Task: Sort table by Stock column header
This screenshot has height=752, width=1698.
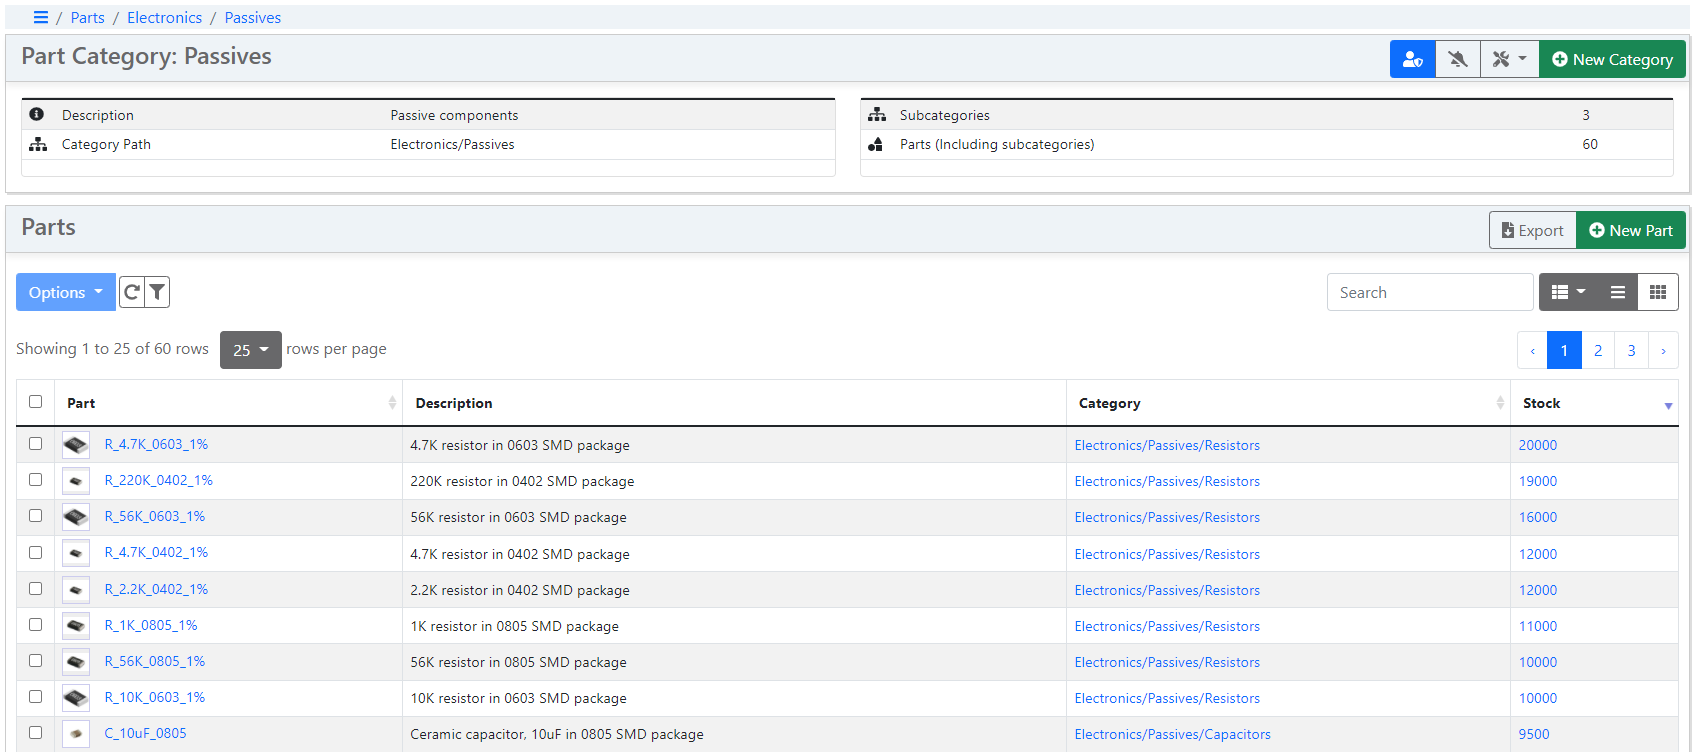Action: click(x=1541, y=403)
